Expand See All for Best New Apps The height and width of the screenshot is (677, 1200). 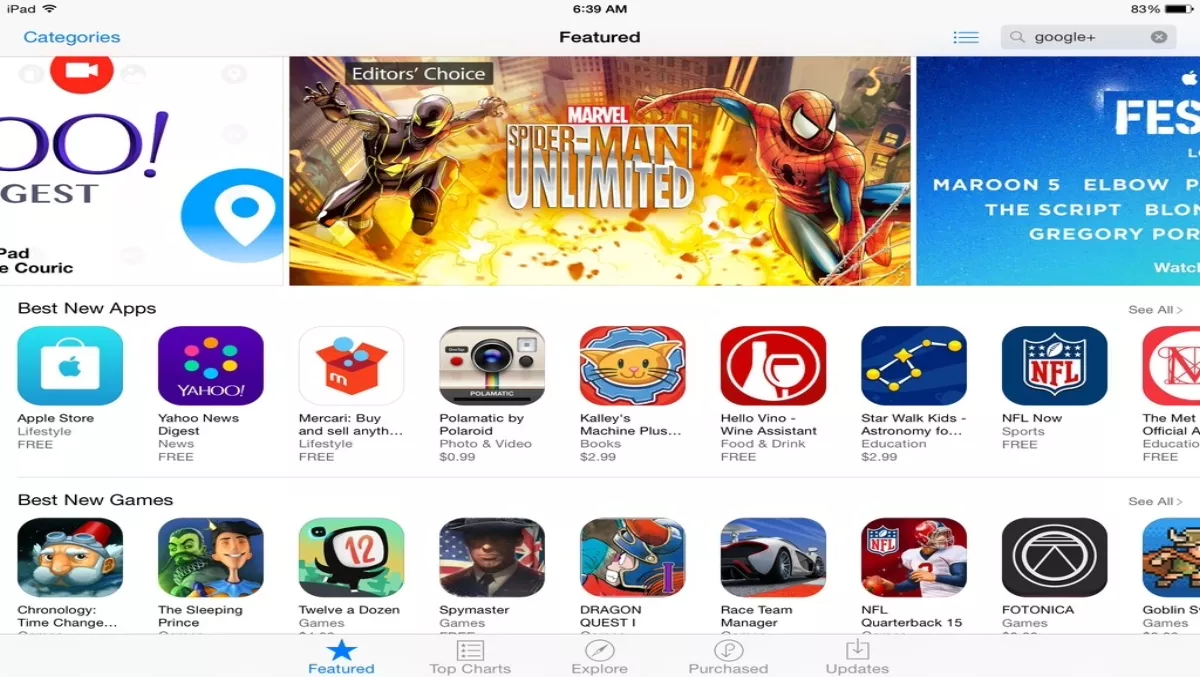coord(1155,310)
